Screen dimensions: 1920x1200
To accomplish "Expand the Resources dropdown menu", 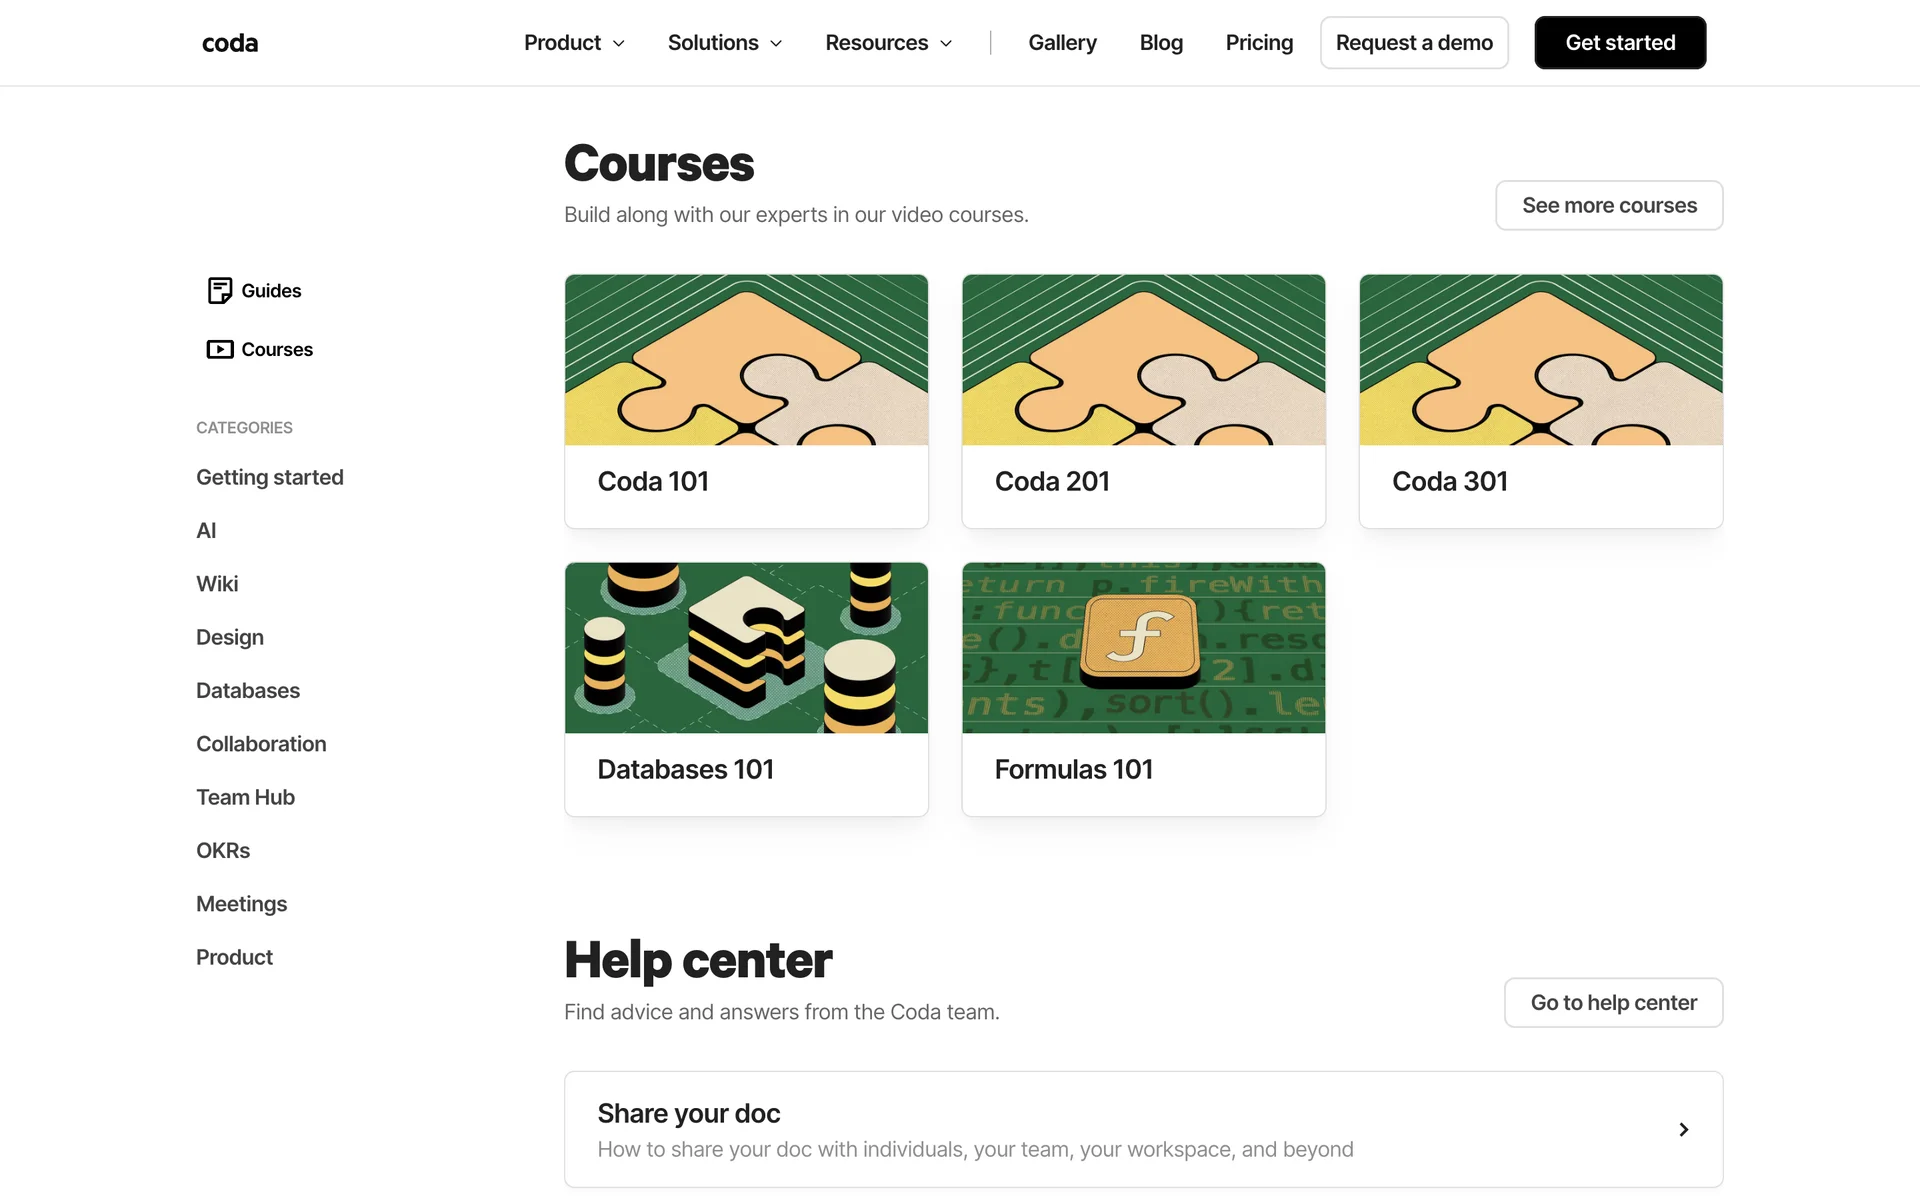I will pos(888,43).
